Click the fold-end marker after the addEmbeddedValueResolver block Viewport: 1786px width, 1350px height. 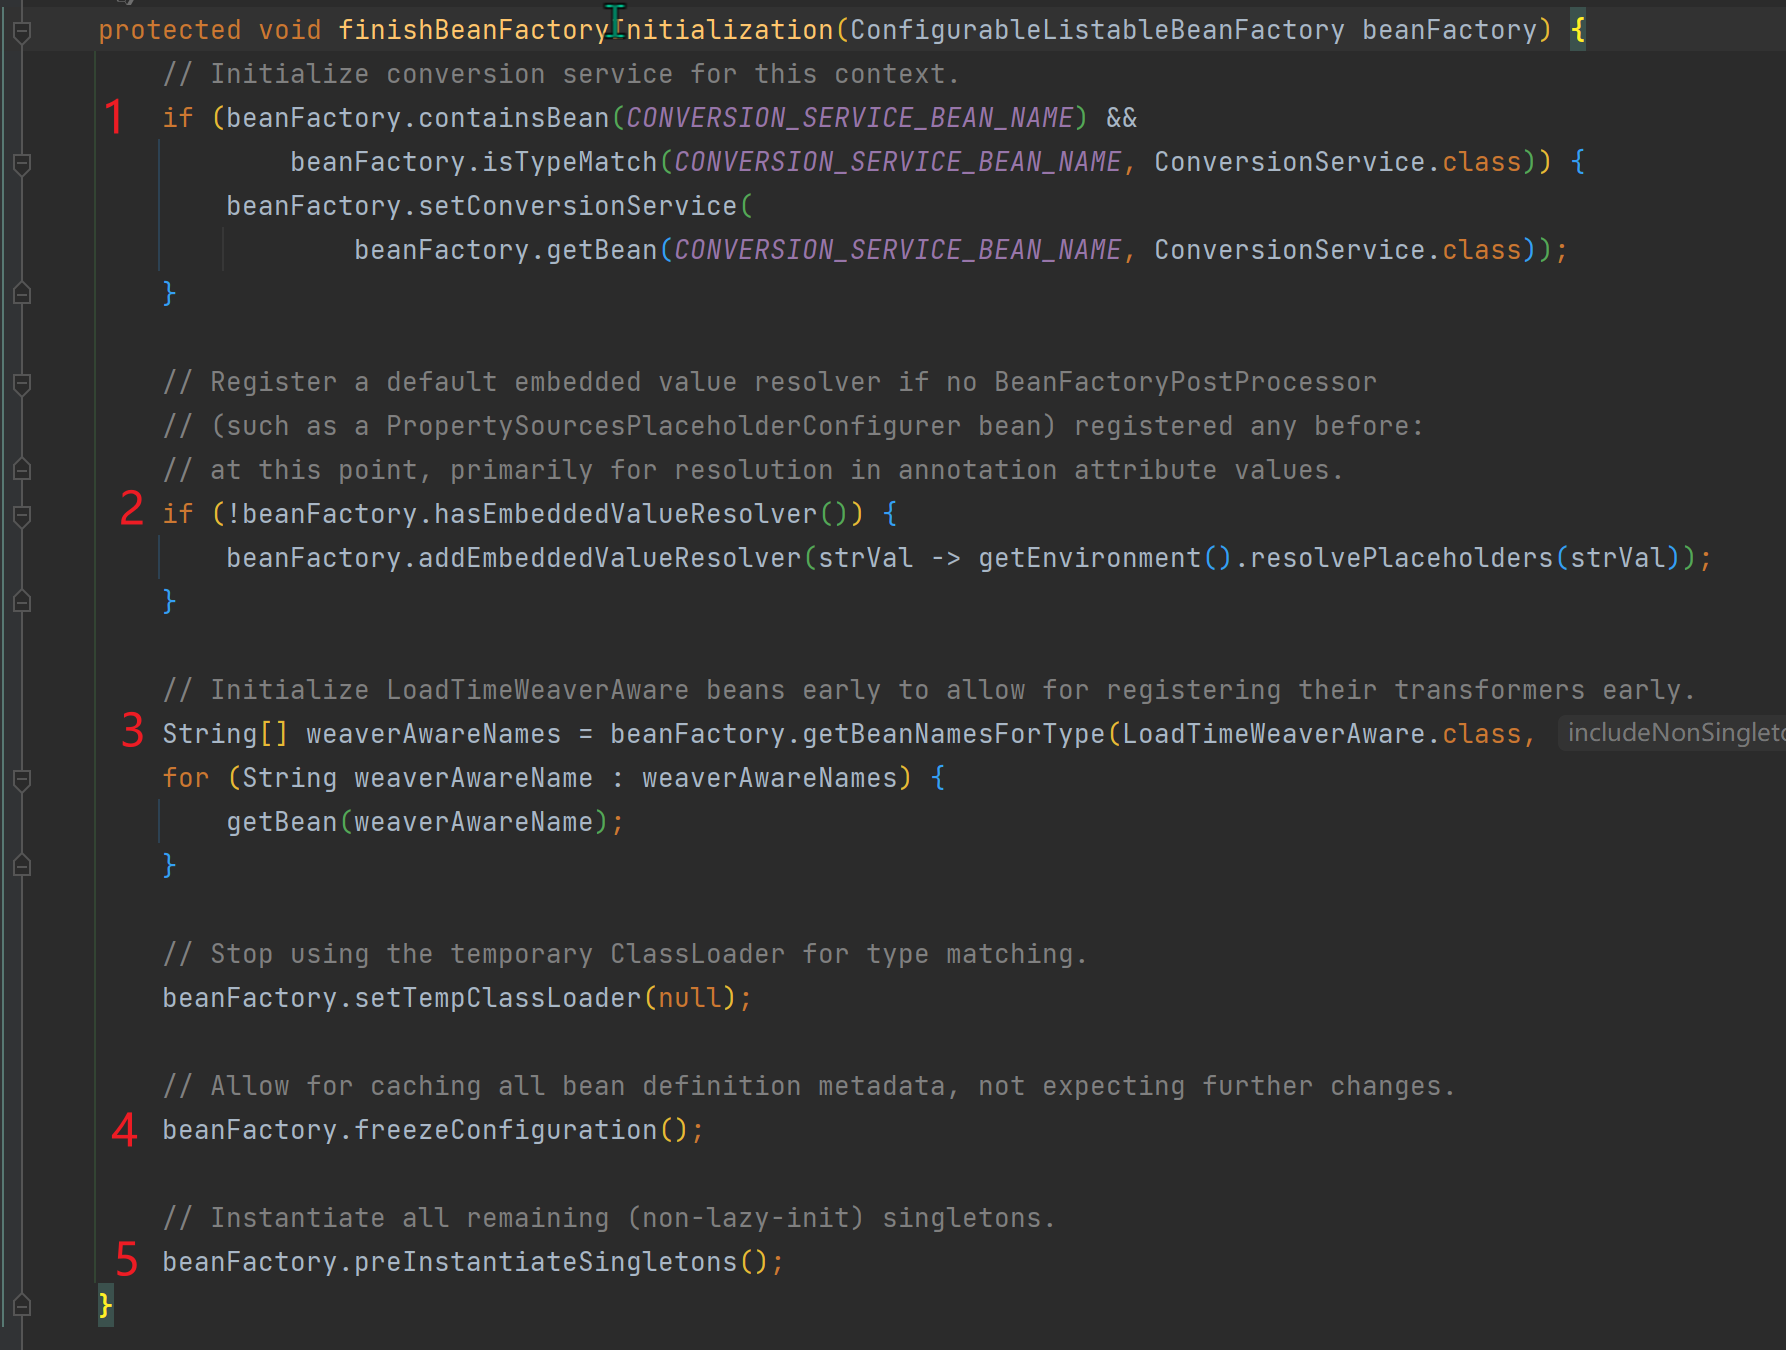coord(22,602)
